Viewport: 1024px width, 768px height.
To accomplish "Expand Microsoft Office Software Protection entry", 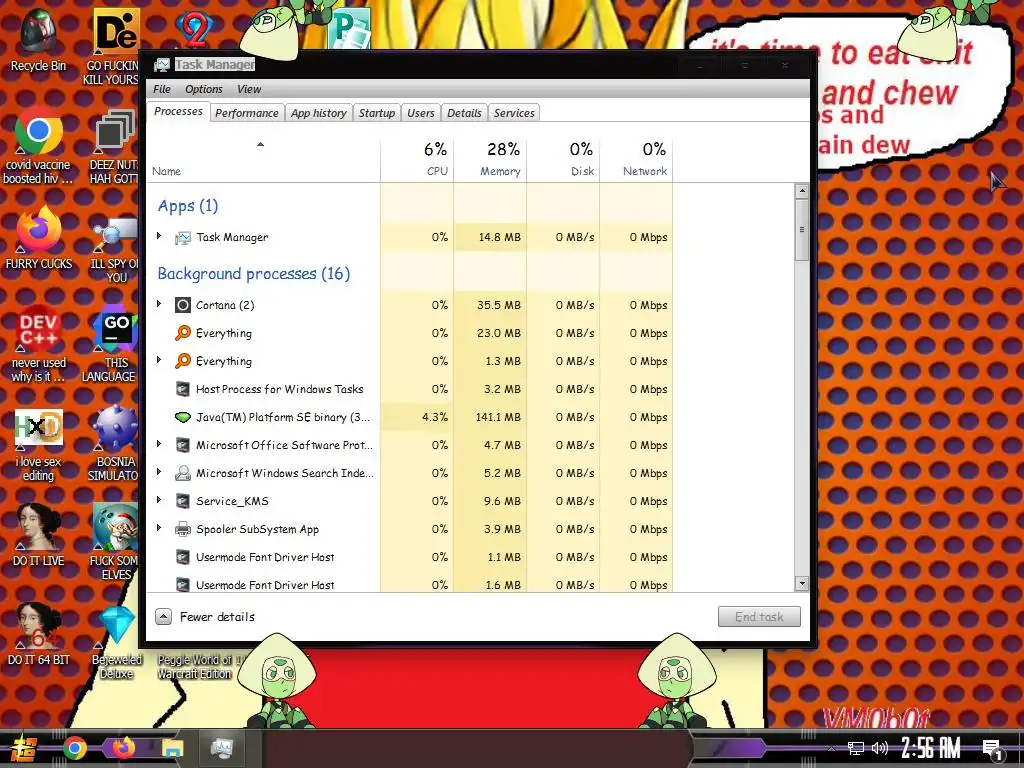I will point(159,444).
